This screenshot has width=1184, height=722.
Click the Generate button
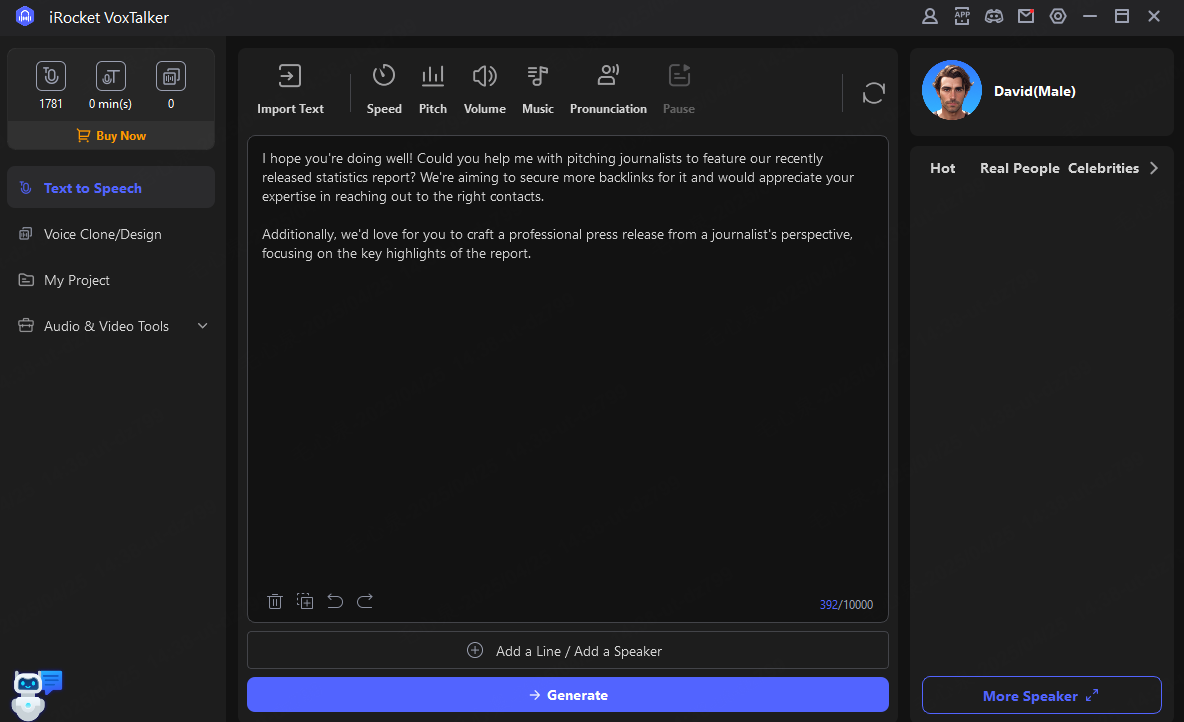click(567, 694)
